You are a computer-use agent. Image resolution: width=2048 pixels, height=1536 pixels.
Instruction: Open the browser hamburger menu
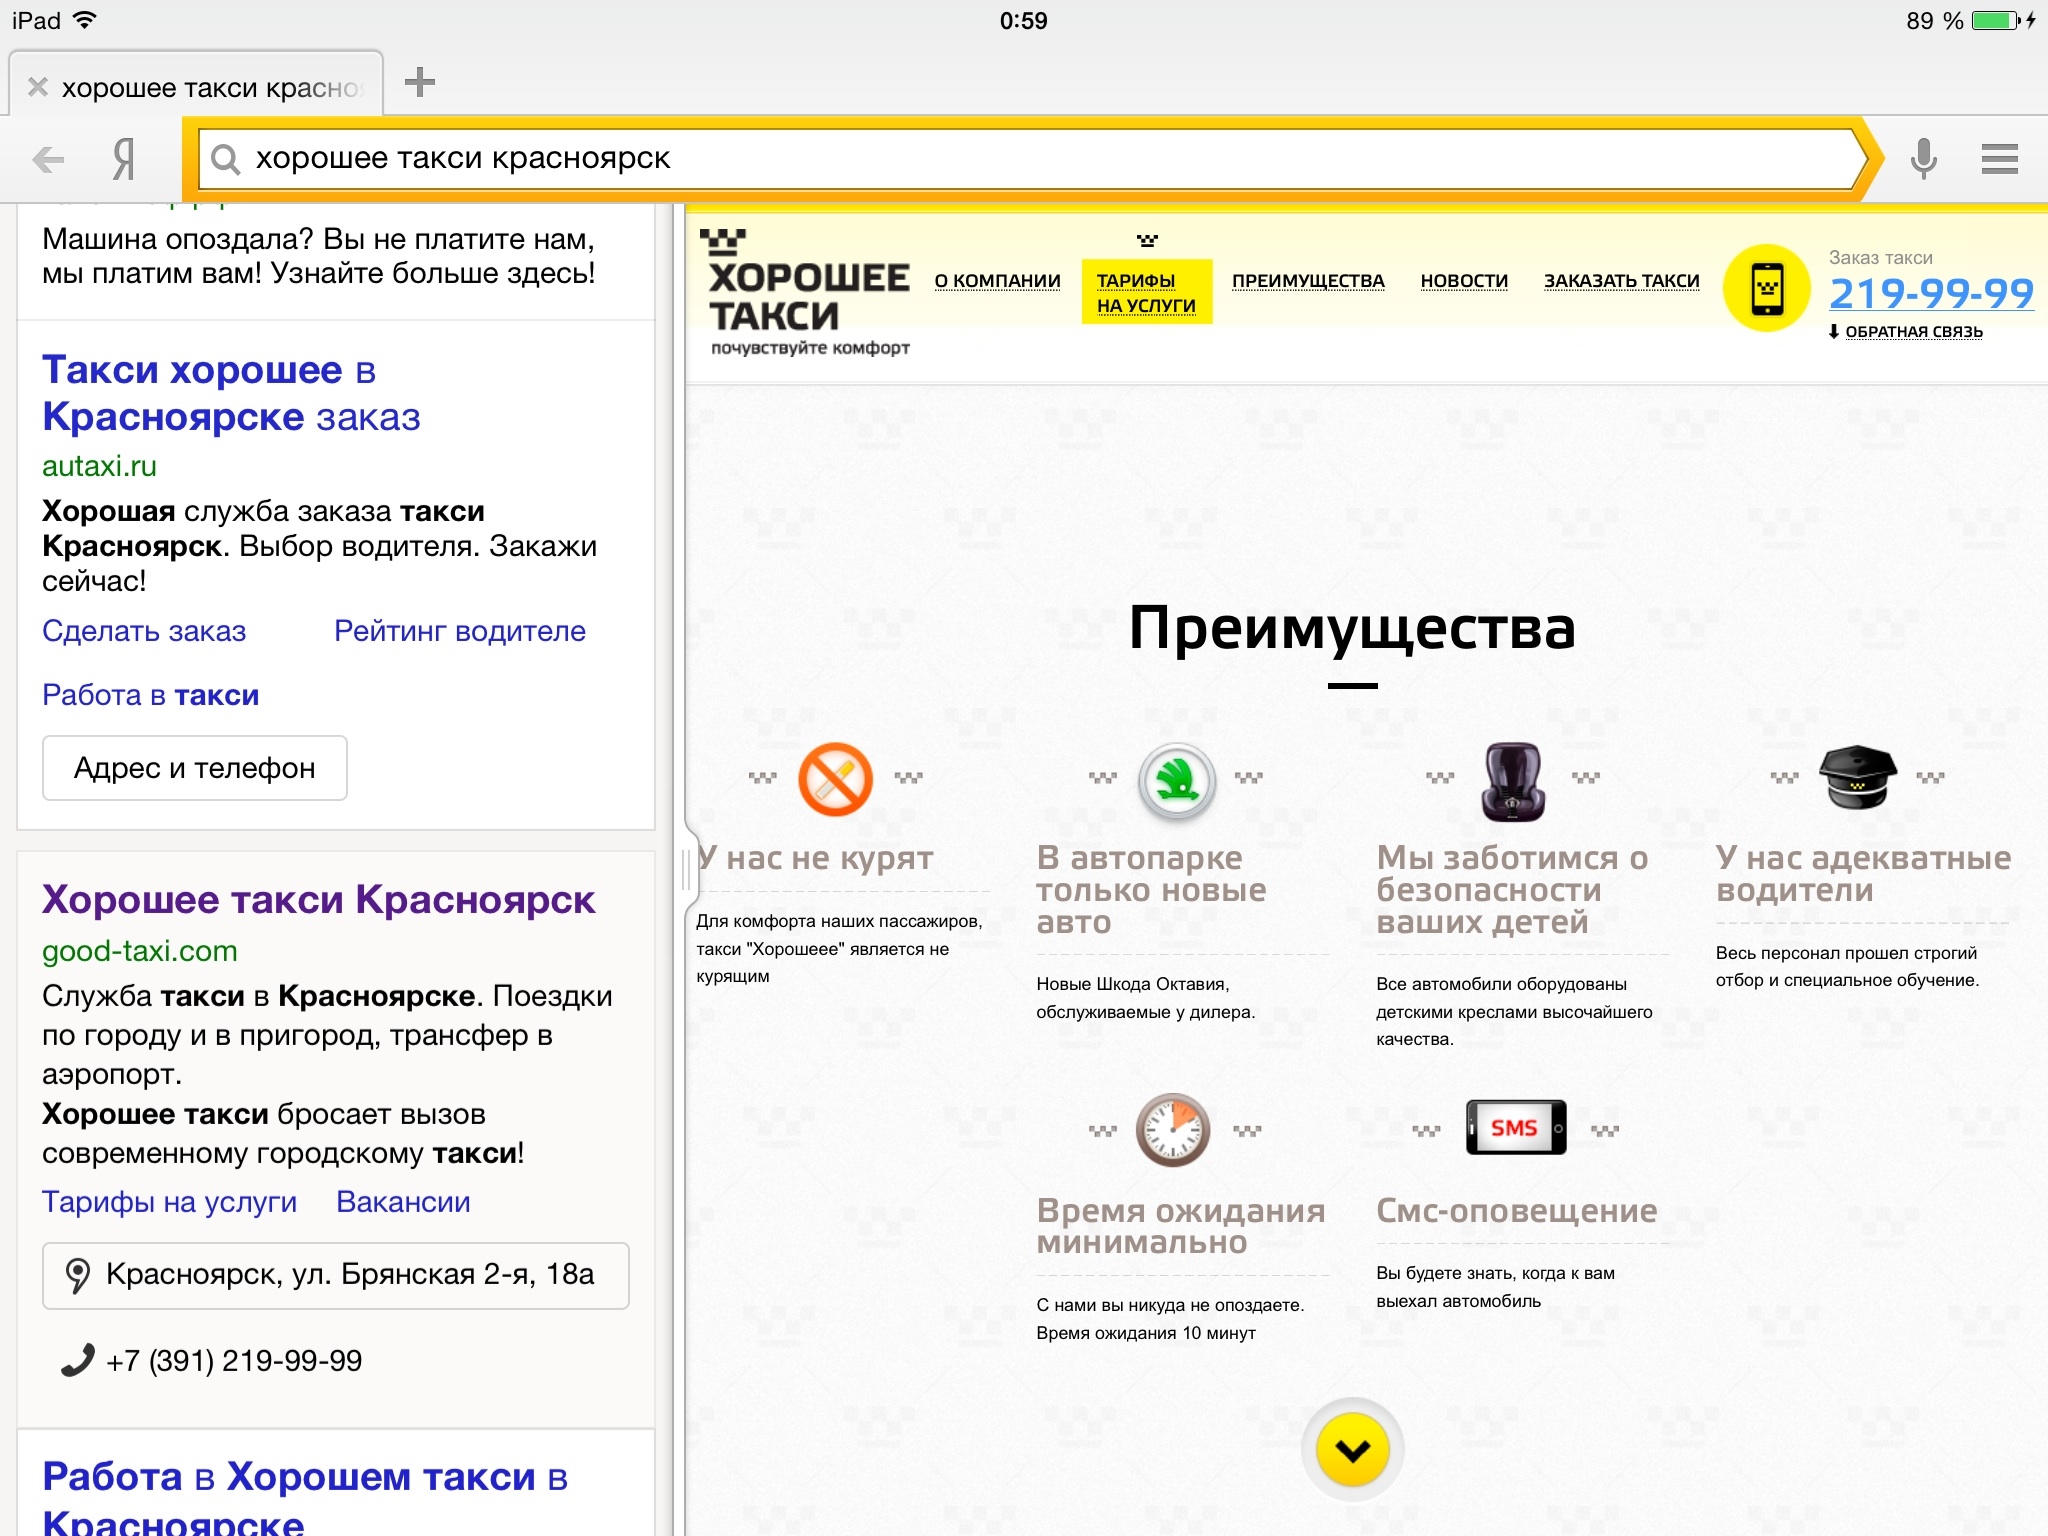click(1999, 159)
